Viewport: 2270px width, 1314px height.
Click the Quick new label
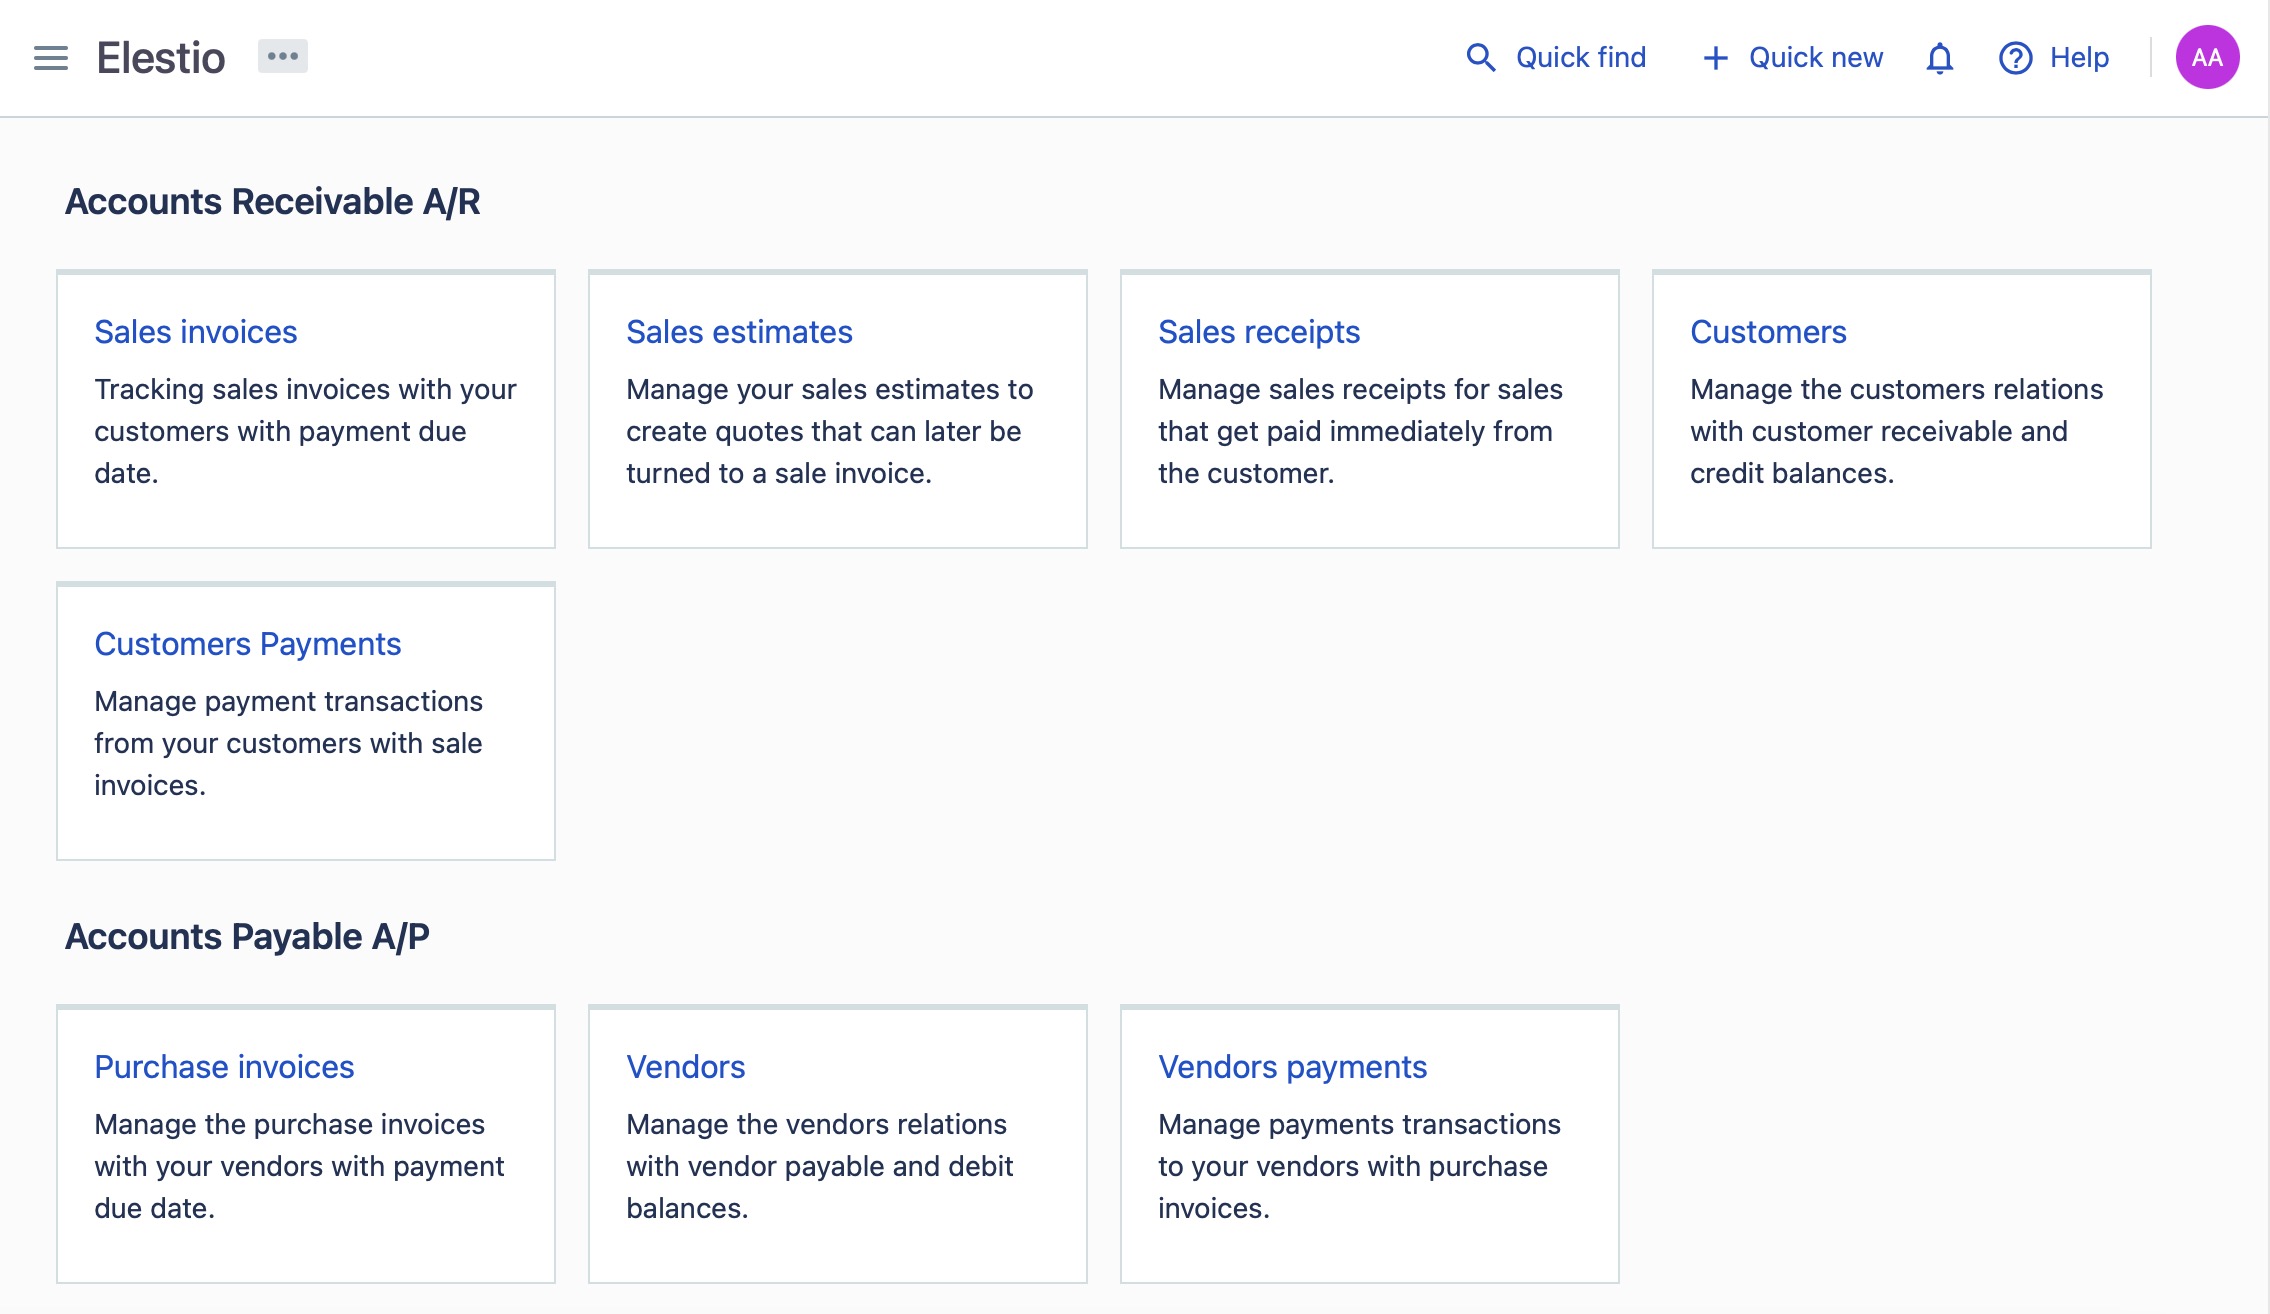click(1815, 58)
